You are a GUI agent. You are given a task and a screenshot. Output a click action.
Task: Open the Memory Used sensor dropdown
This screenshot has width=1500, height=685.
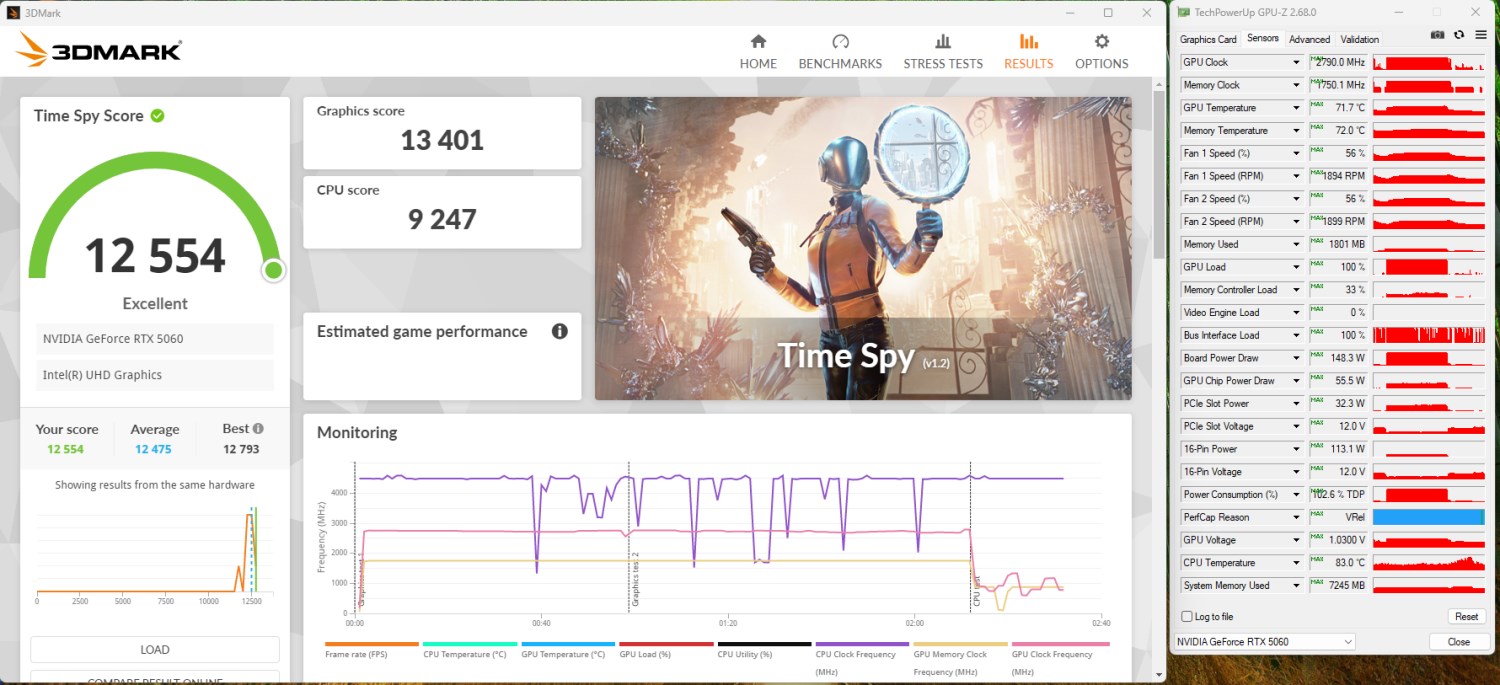(x=1296, y=244)
